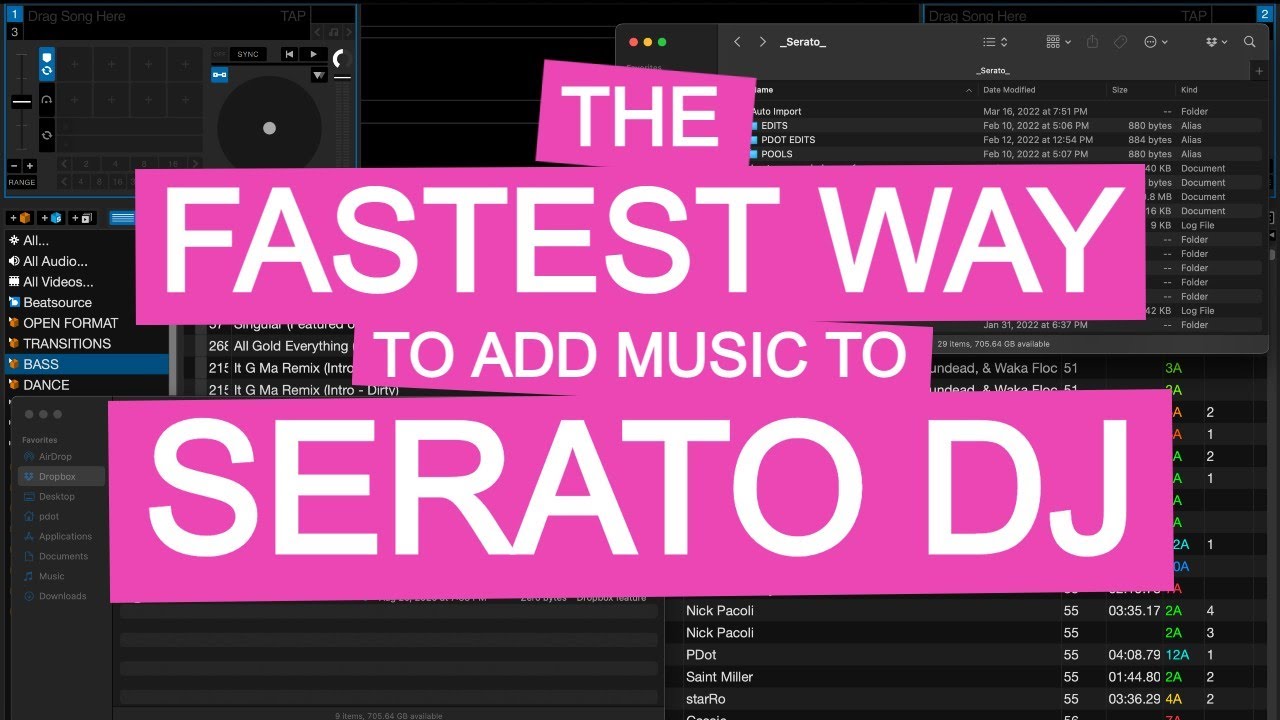Open list view selector in Finder toolbar
Screen dimensions: 1280x720
click(x=995, y=42)
